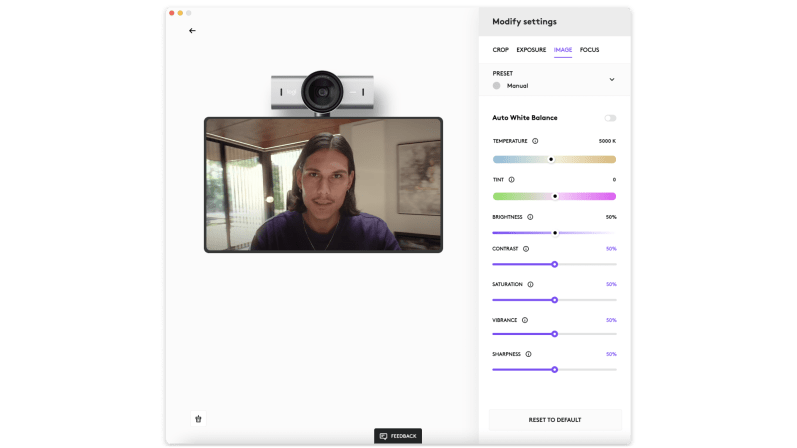Open the Feedback button
Viewport: 797px width, 448px height.
(398, 436)
